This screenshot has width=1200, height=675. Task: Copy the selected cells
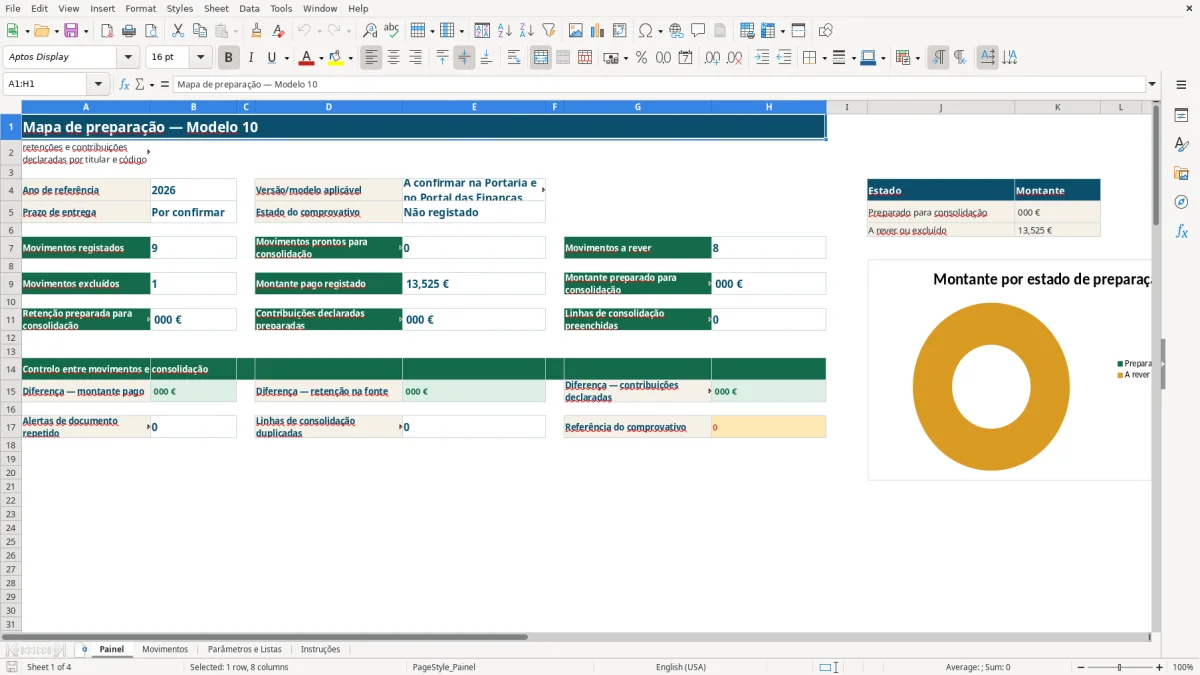pyautogui.click(x=199, y=31)
